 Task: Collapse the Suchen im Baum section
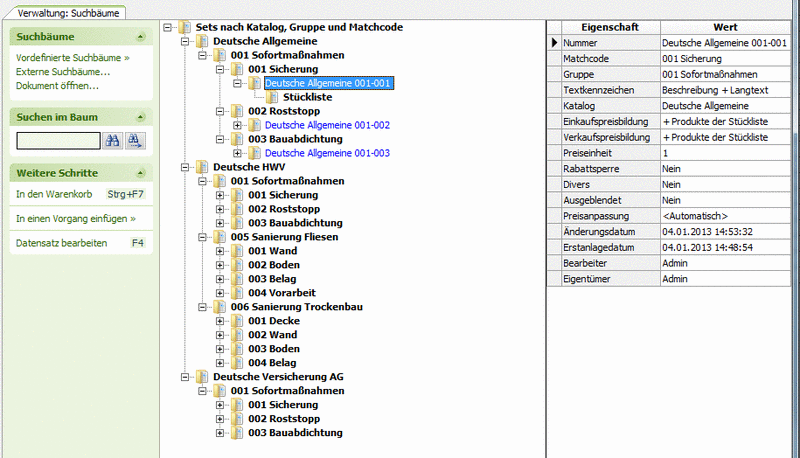click(140, 117)
